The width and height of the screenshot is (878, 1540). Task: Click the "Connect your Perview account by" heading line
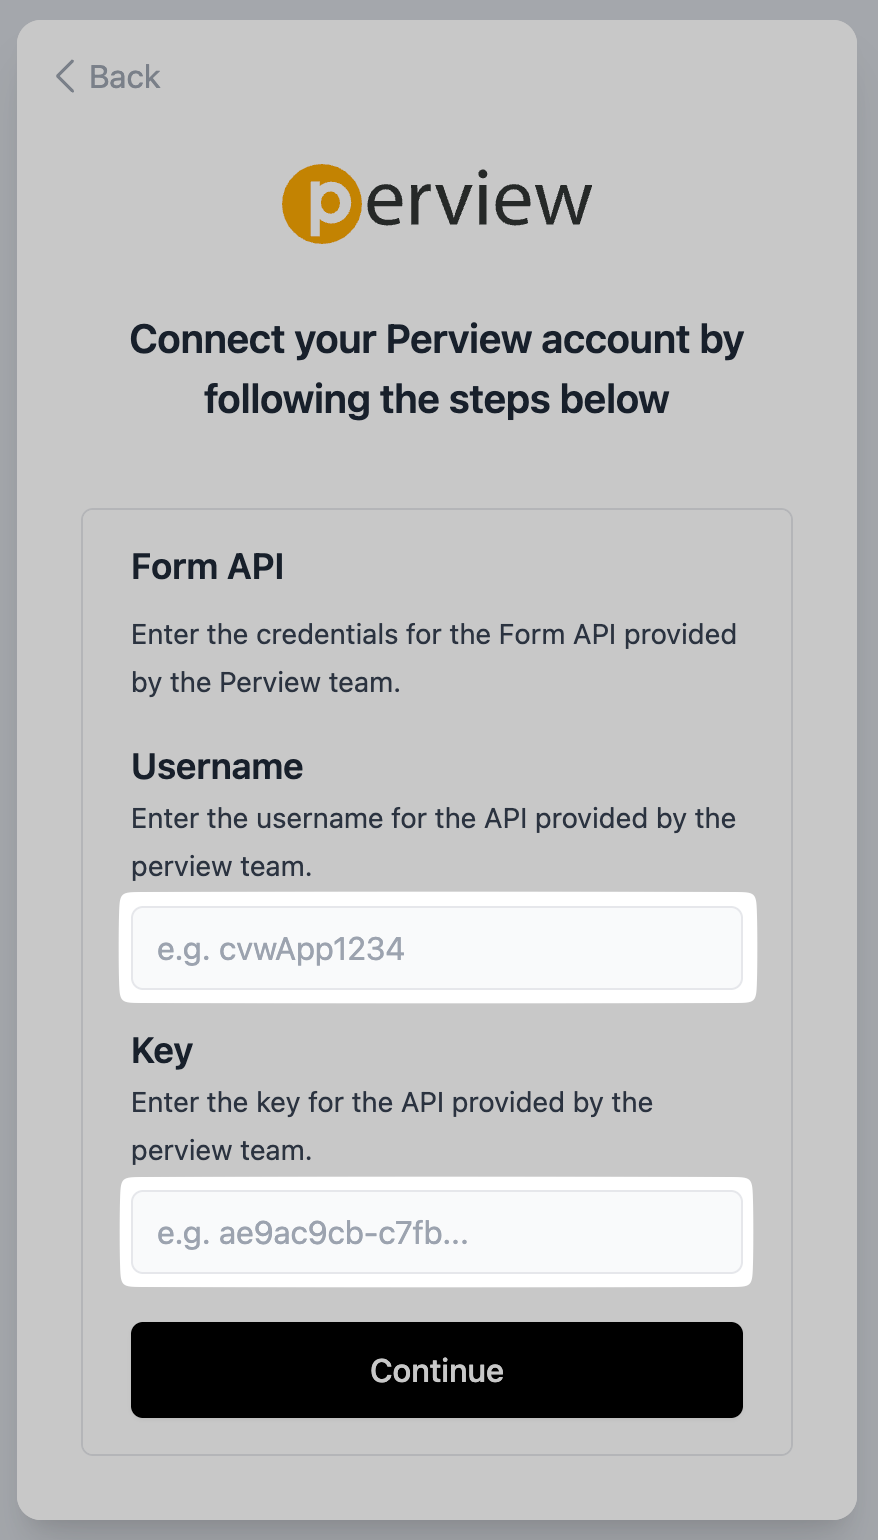437,340
